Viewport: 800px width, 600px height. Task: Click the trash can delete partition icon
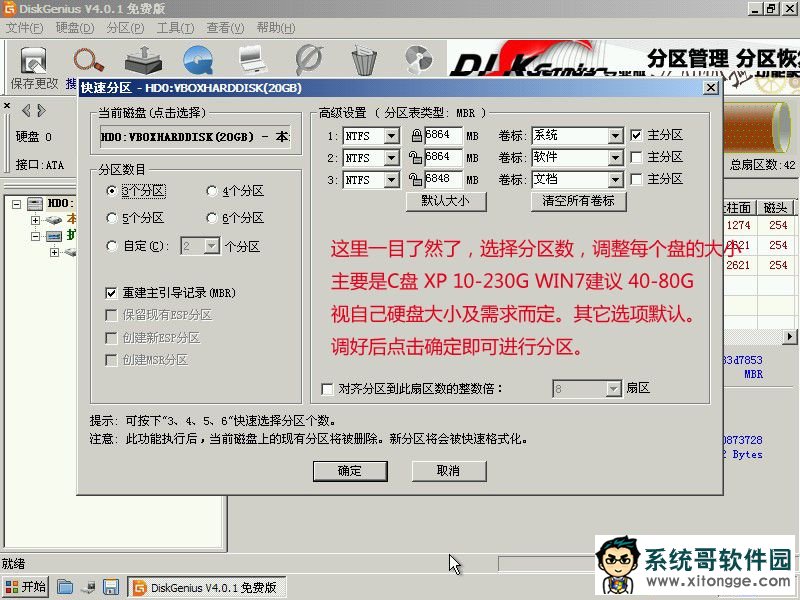coord(364,60)
